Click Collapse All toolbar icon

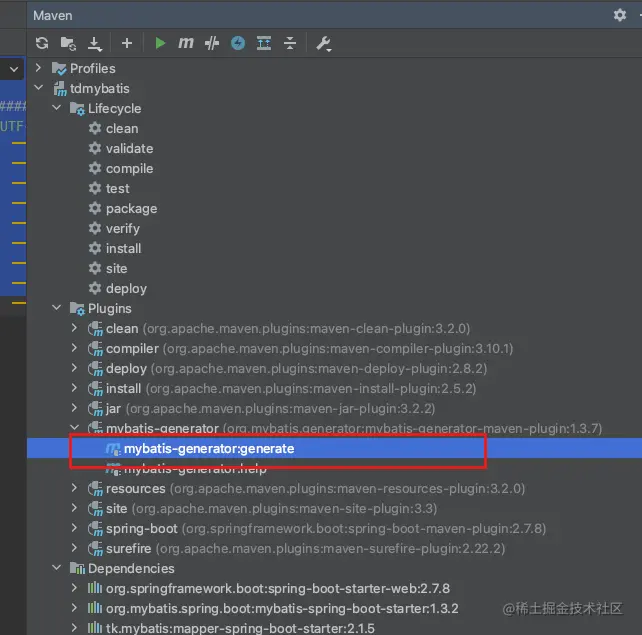coord(290,43)
